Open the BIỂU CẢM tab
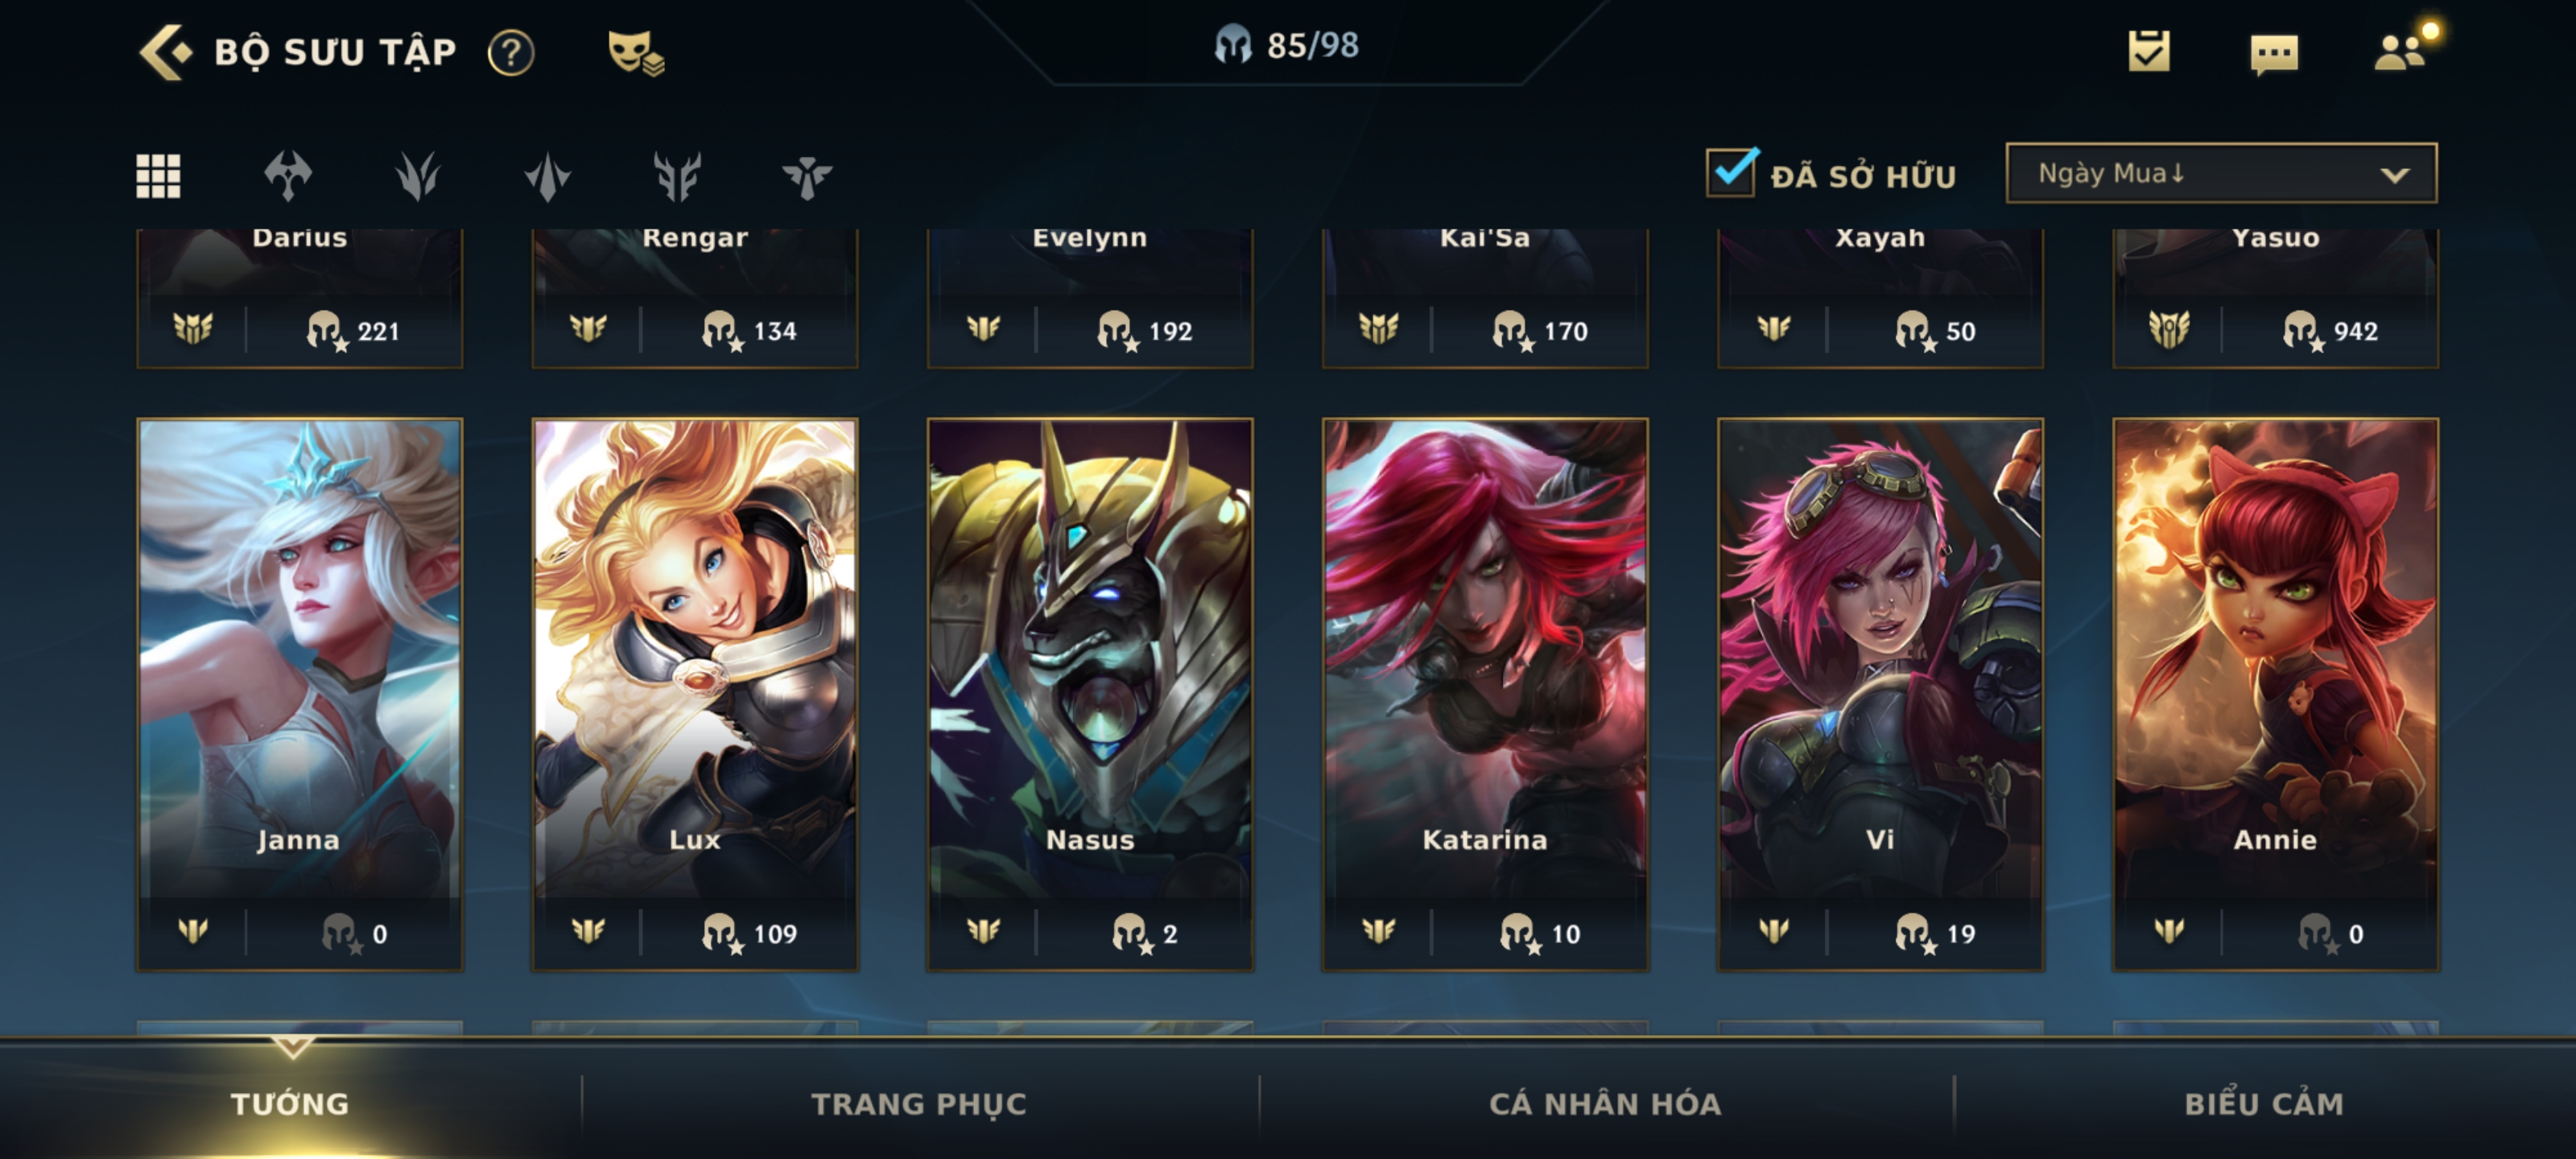 (2264, 1103)
